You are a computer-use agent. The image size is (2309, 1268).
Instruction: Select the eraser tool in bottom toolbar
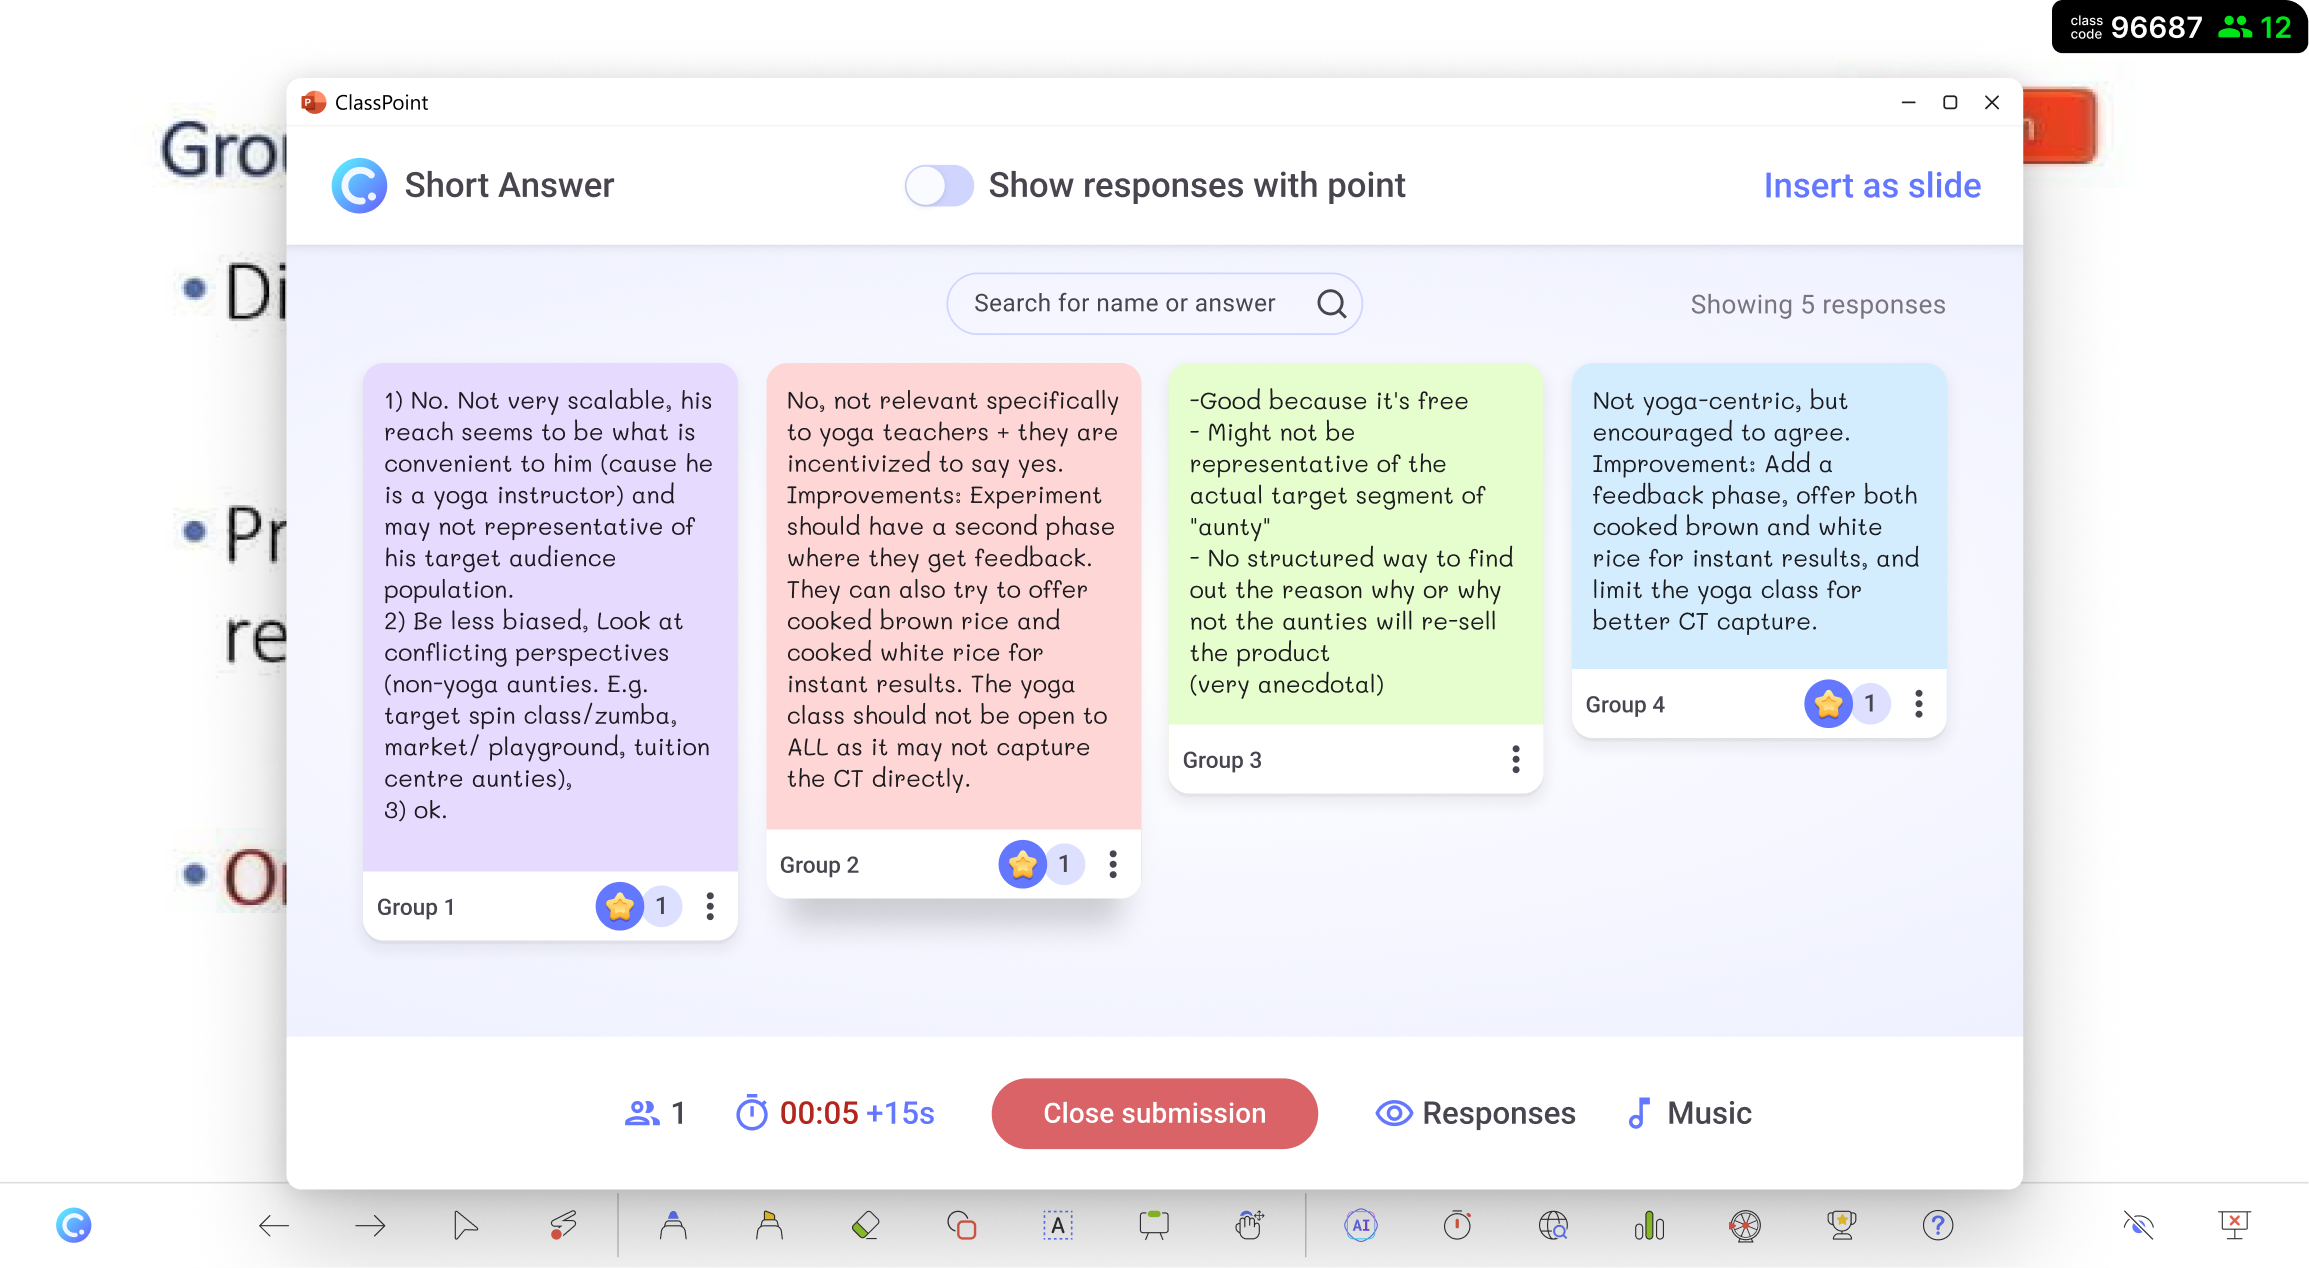pos(865,1225)
